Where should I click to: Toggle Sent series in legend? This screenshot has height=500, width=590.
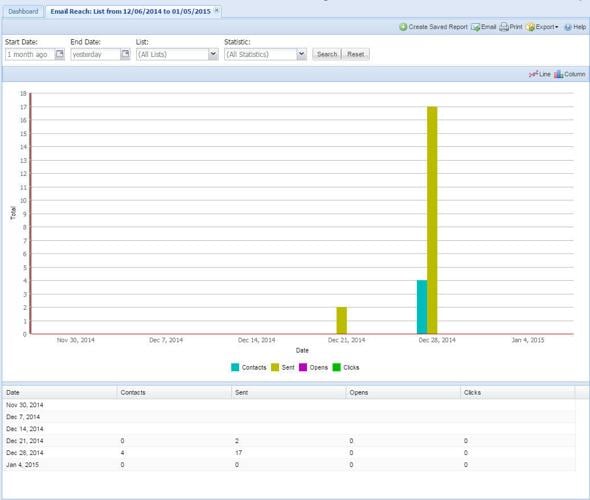(x=283, y=367)
